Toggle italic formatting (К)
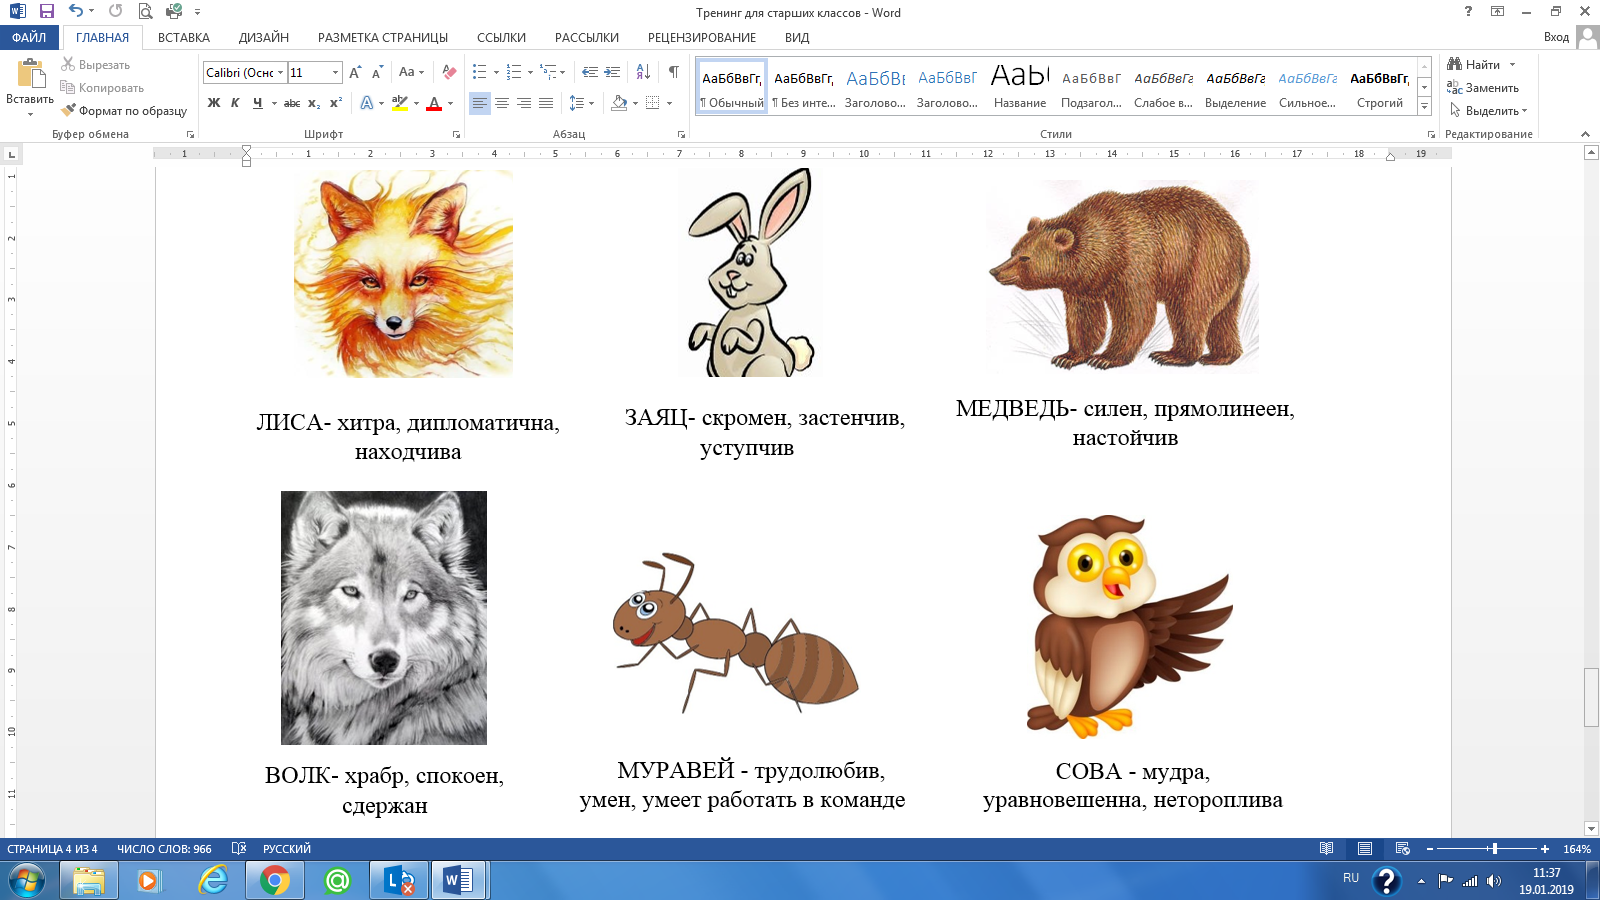 (235, 103)
